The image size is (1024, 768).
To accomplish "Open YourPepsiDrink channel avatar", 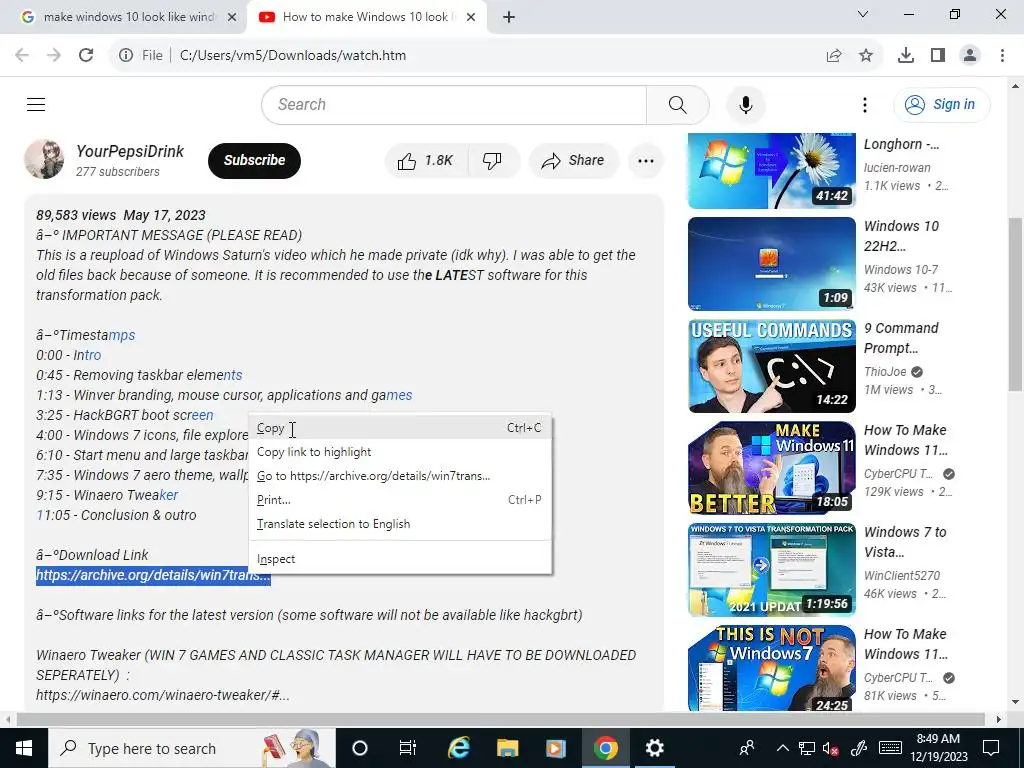I will click(44, 159).
